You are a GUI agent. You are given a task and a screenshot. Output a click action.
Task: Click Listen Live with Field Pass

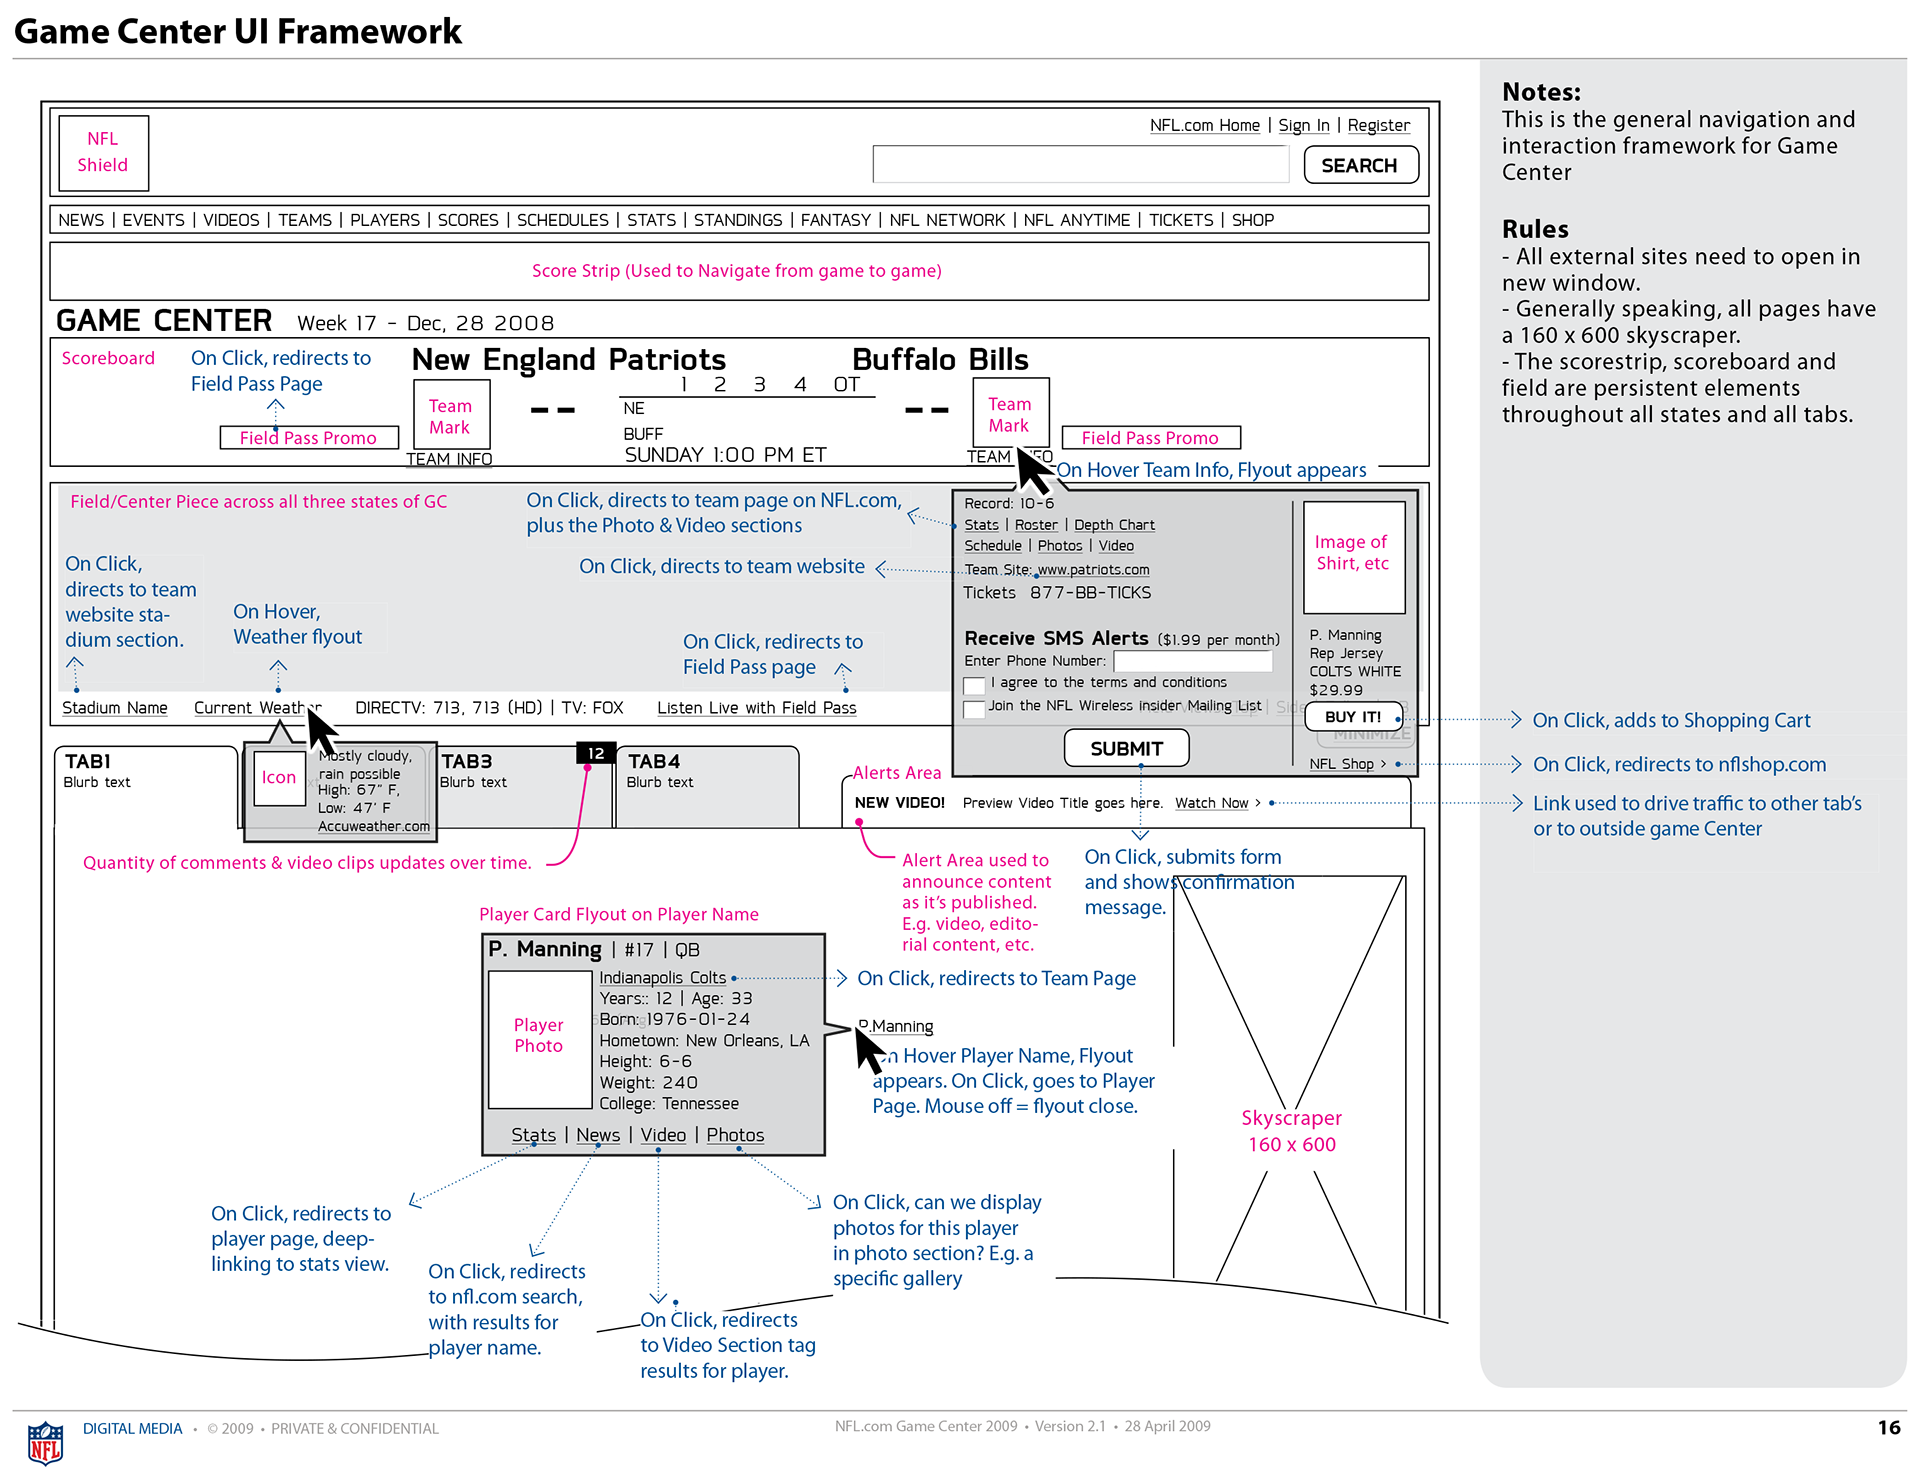click(x=757, y=708)
